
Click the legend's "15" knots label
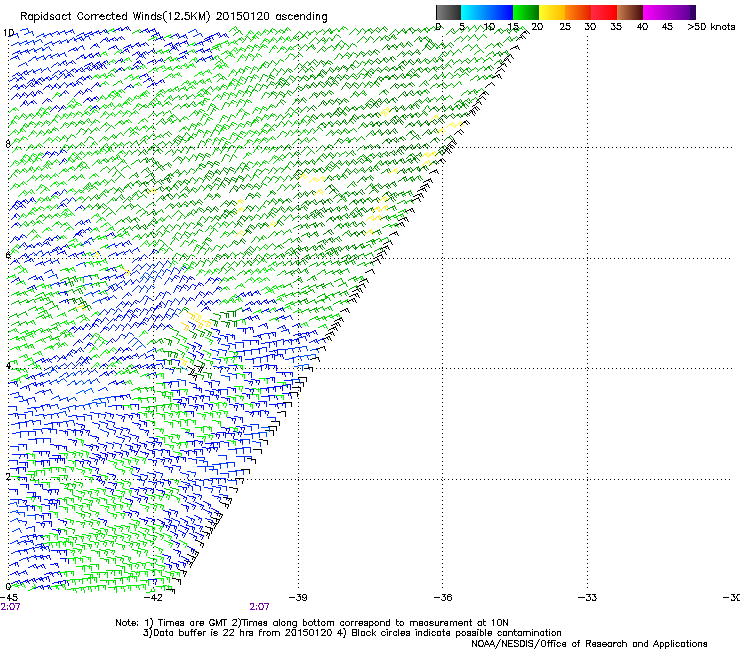pos(513,27)
